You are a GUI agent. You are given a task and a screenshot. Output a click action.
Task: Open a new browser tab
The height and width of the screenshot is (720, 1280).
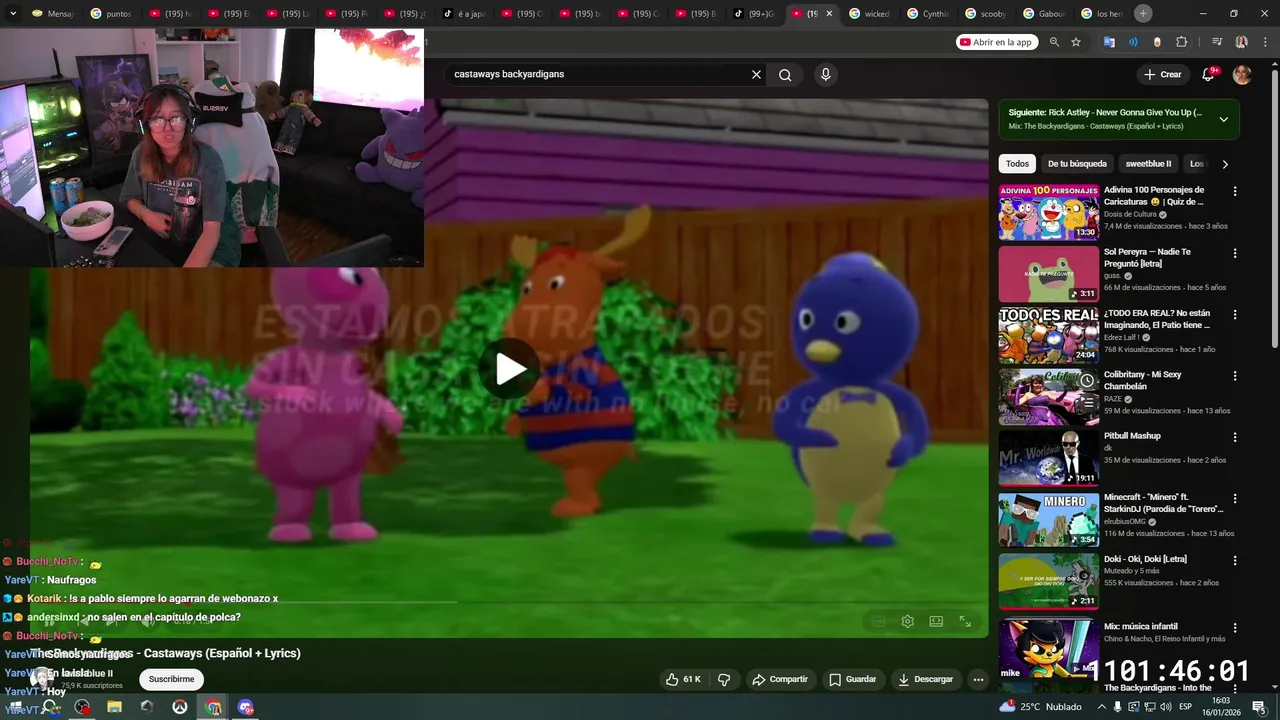coord(1143,13)
